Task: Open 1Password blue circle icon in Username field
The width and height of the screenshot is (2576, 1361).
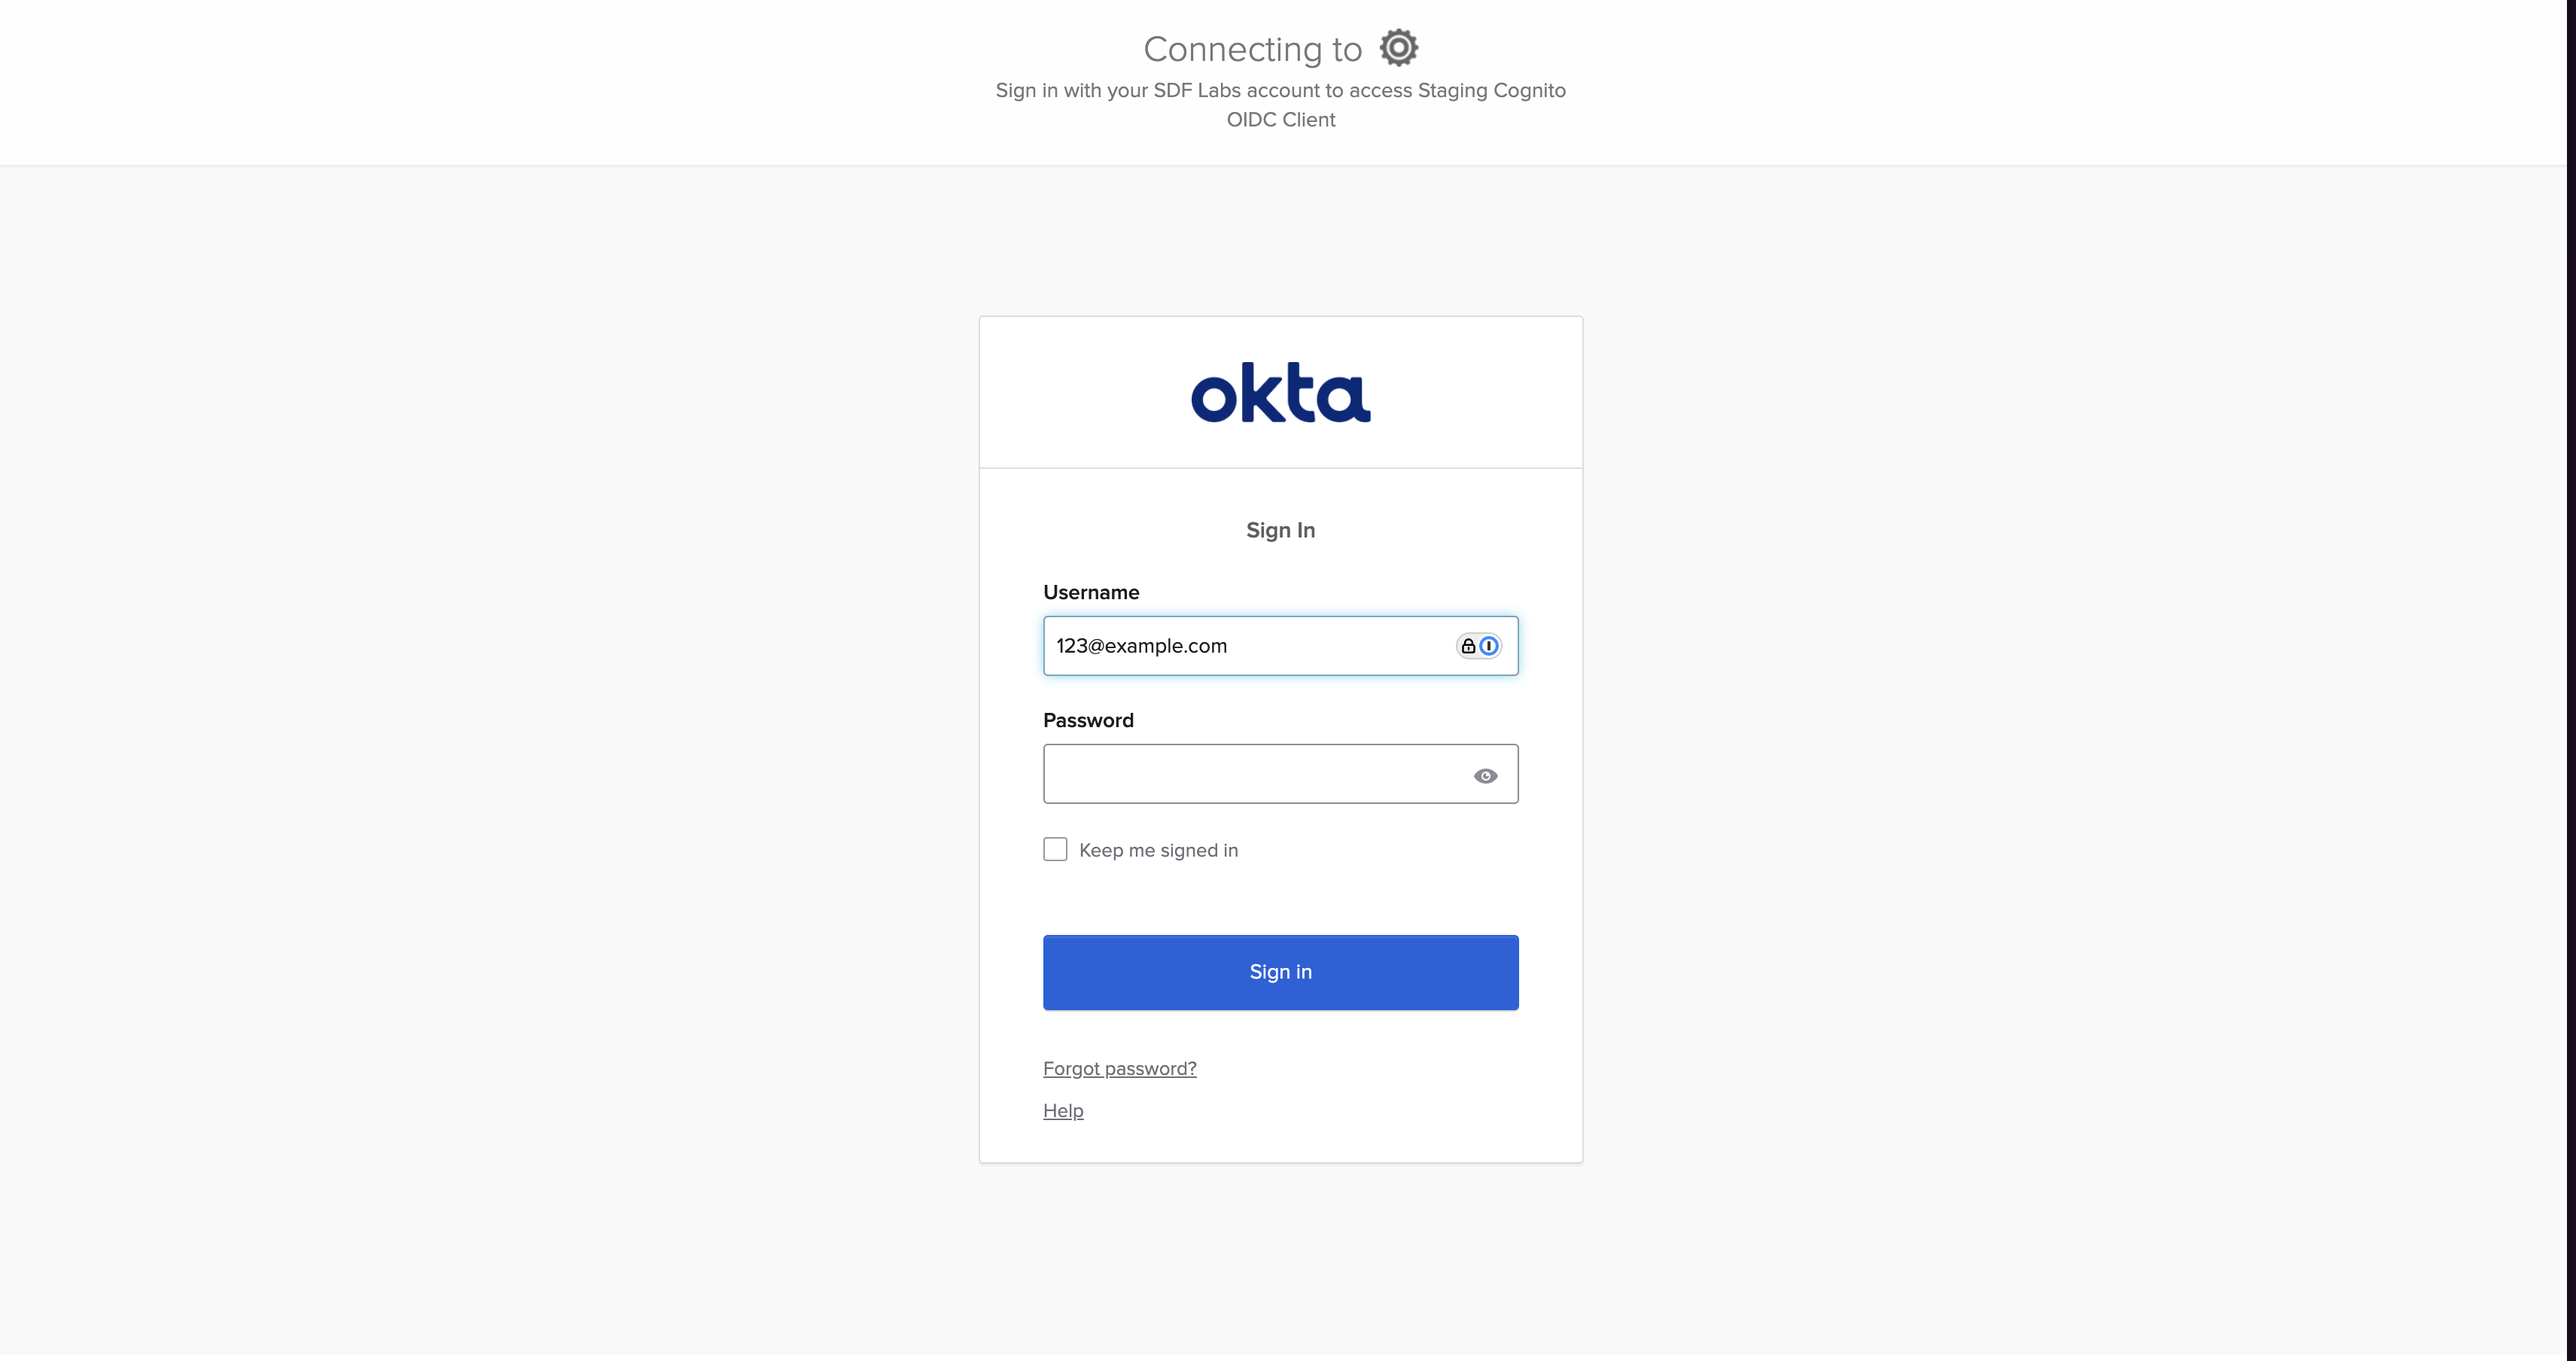Action: coord(1489,646)
